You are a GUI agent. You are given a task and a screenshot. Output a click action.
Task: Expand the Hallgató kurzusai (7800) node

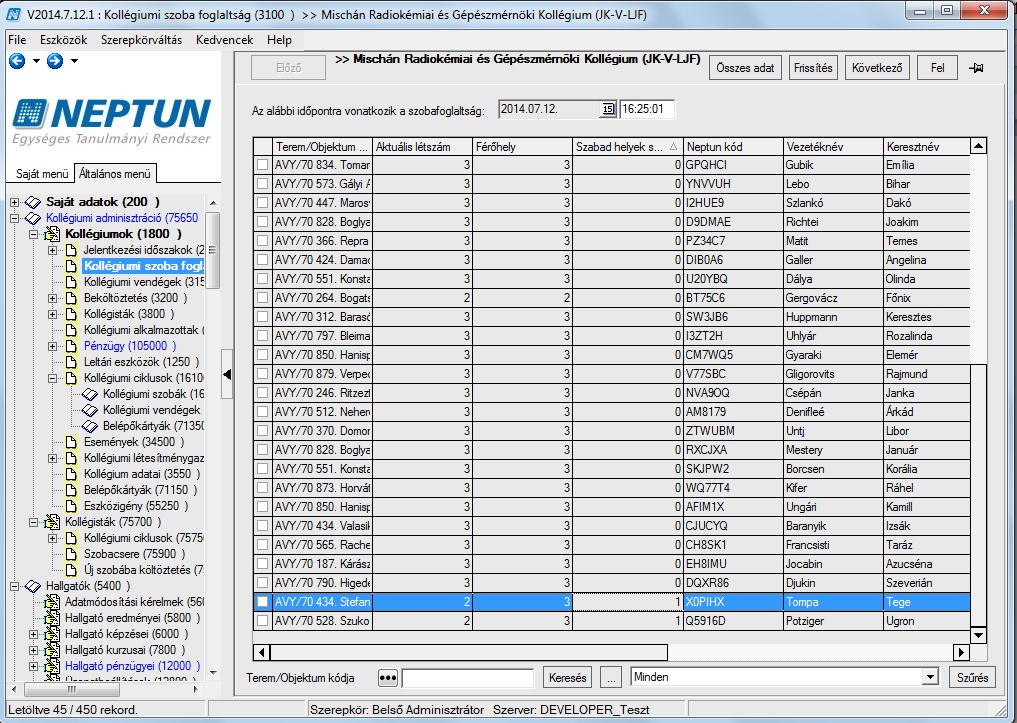click(34, 650)
